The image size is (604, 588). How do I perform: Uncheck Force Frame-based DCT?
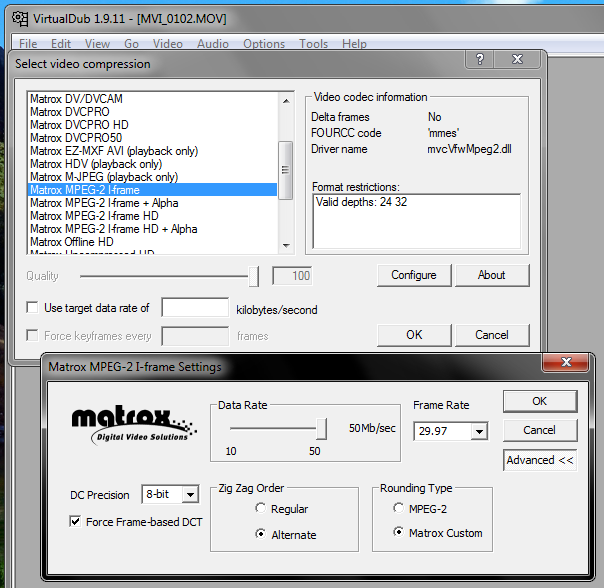[x=75, y=522]
